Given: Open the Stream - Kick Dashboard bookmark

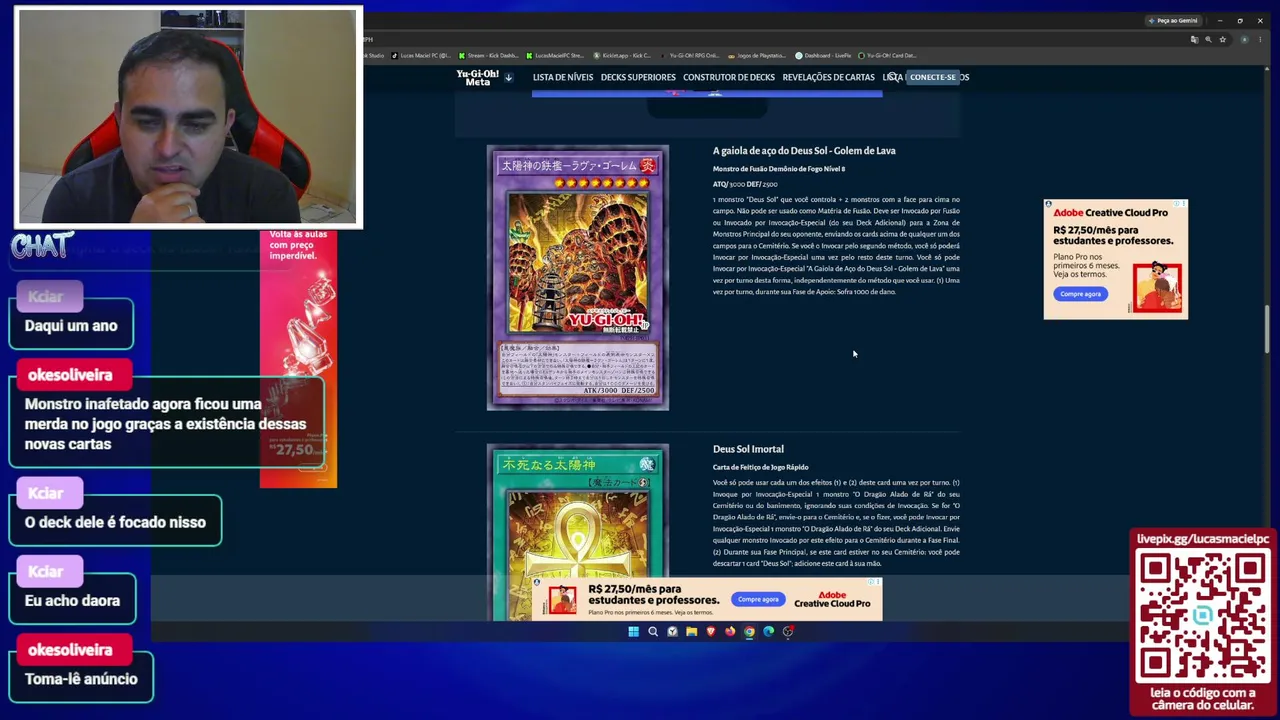Looking at the screenshot, I should (489, 56).
